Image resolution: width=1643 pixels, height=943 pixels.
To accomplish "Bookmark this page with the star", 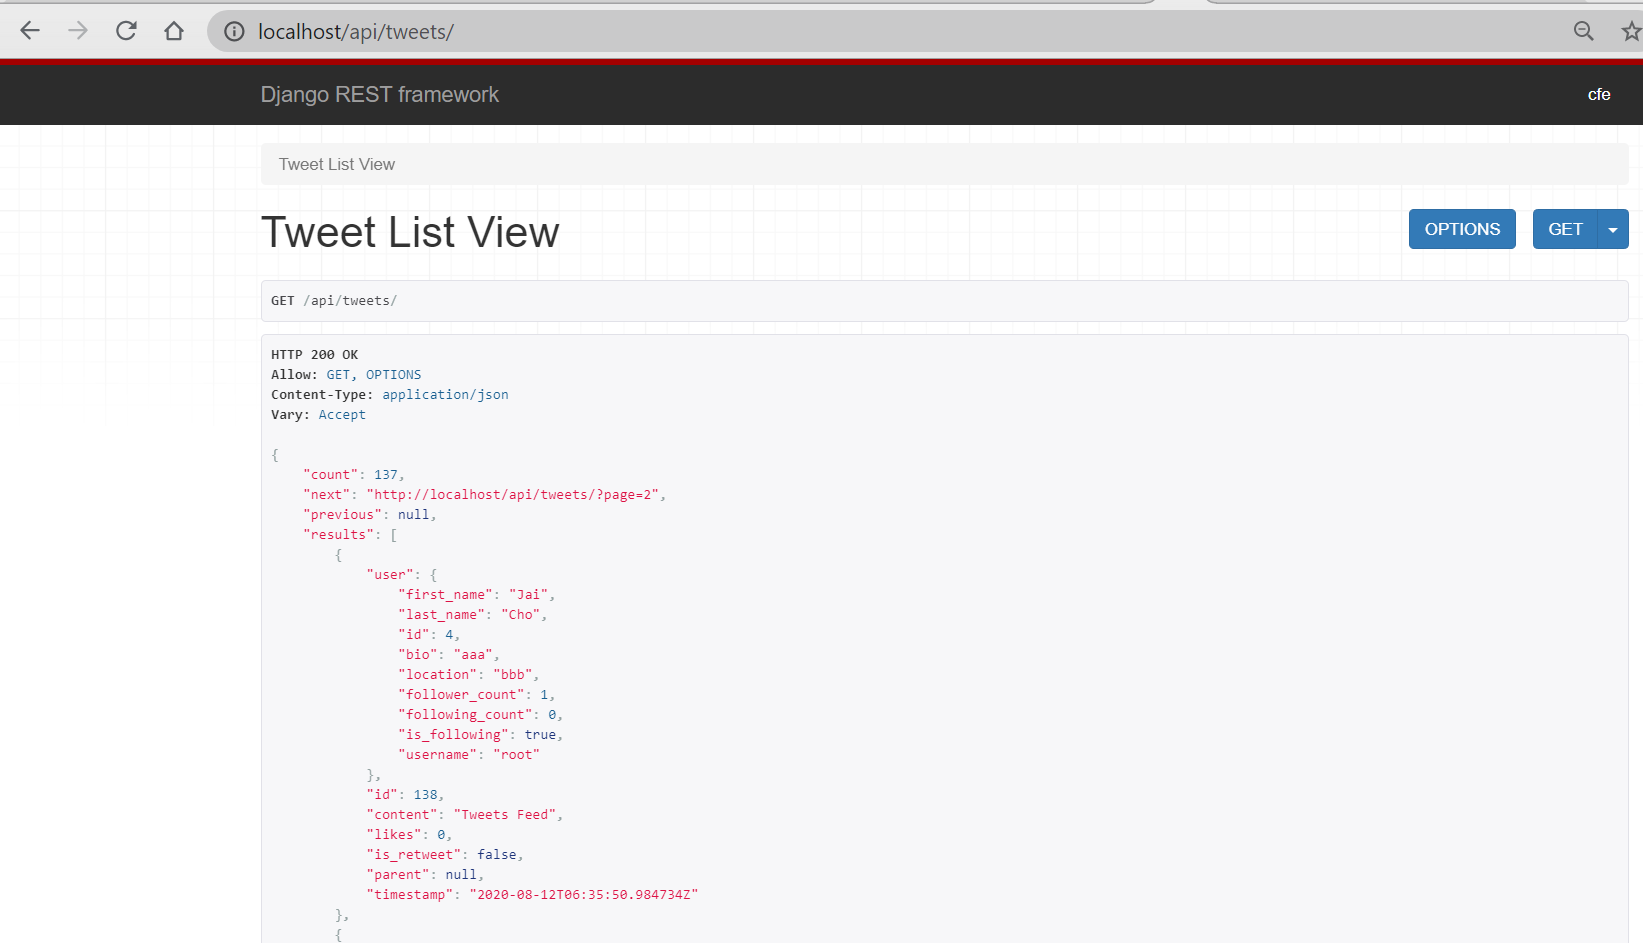I will click(1631, 32).
